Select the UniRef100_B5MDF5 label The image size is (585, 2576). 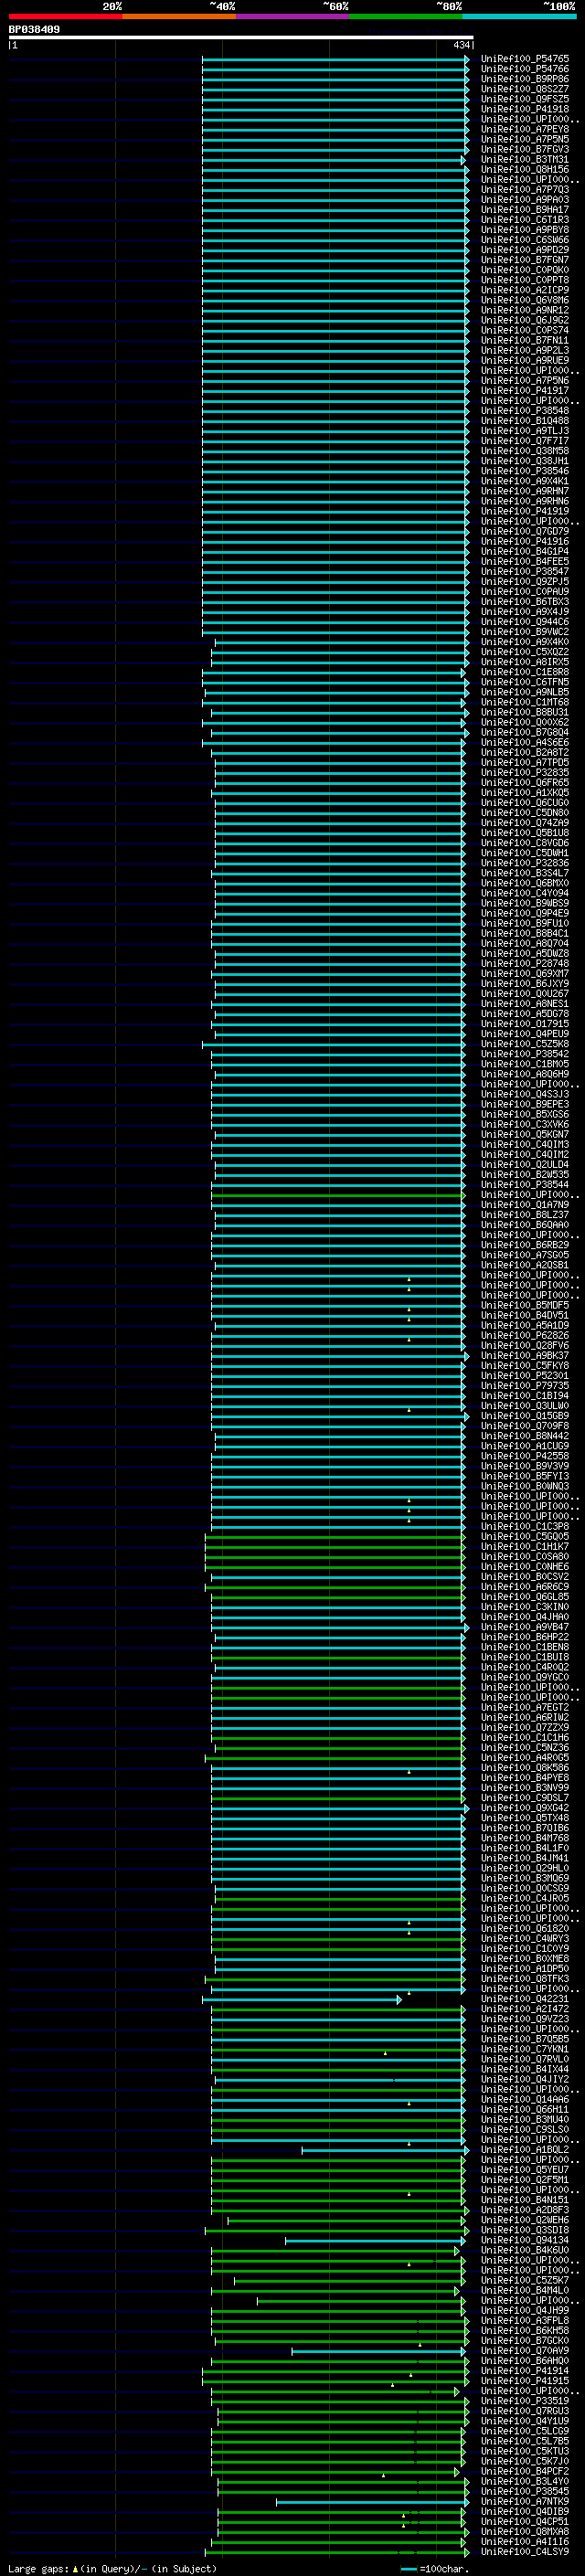click(x=525, y=1305)
